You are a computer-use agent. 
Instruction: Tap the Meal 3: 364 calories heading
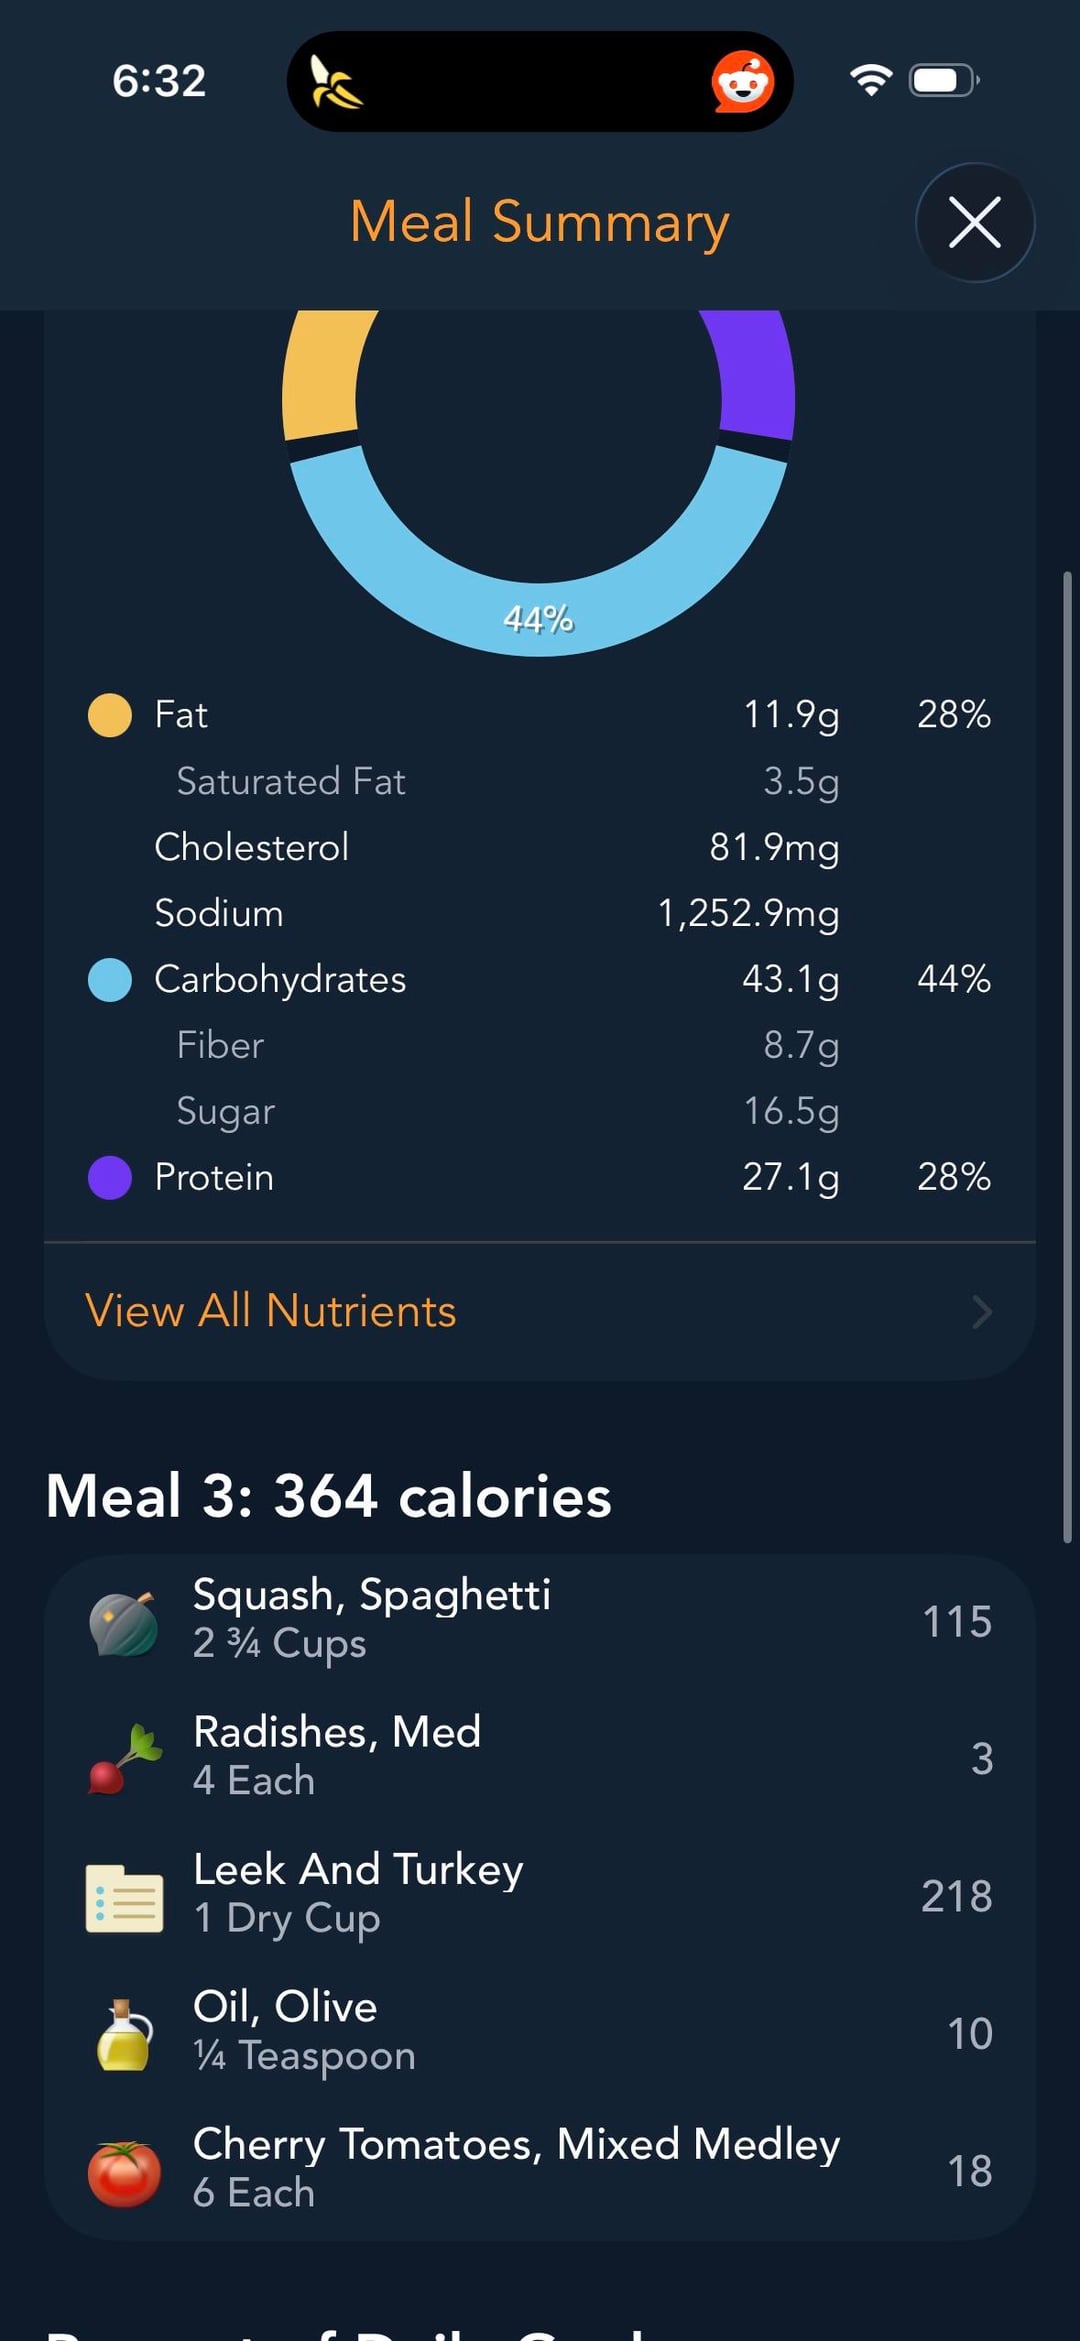[329, 1496]
